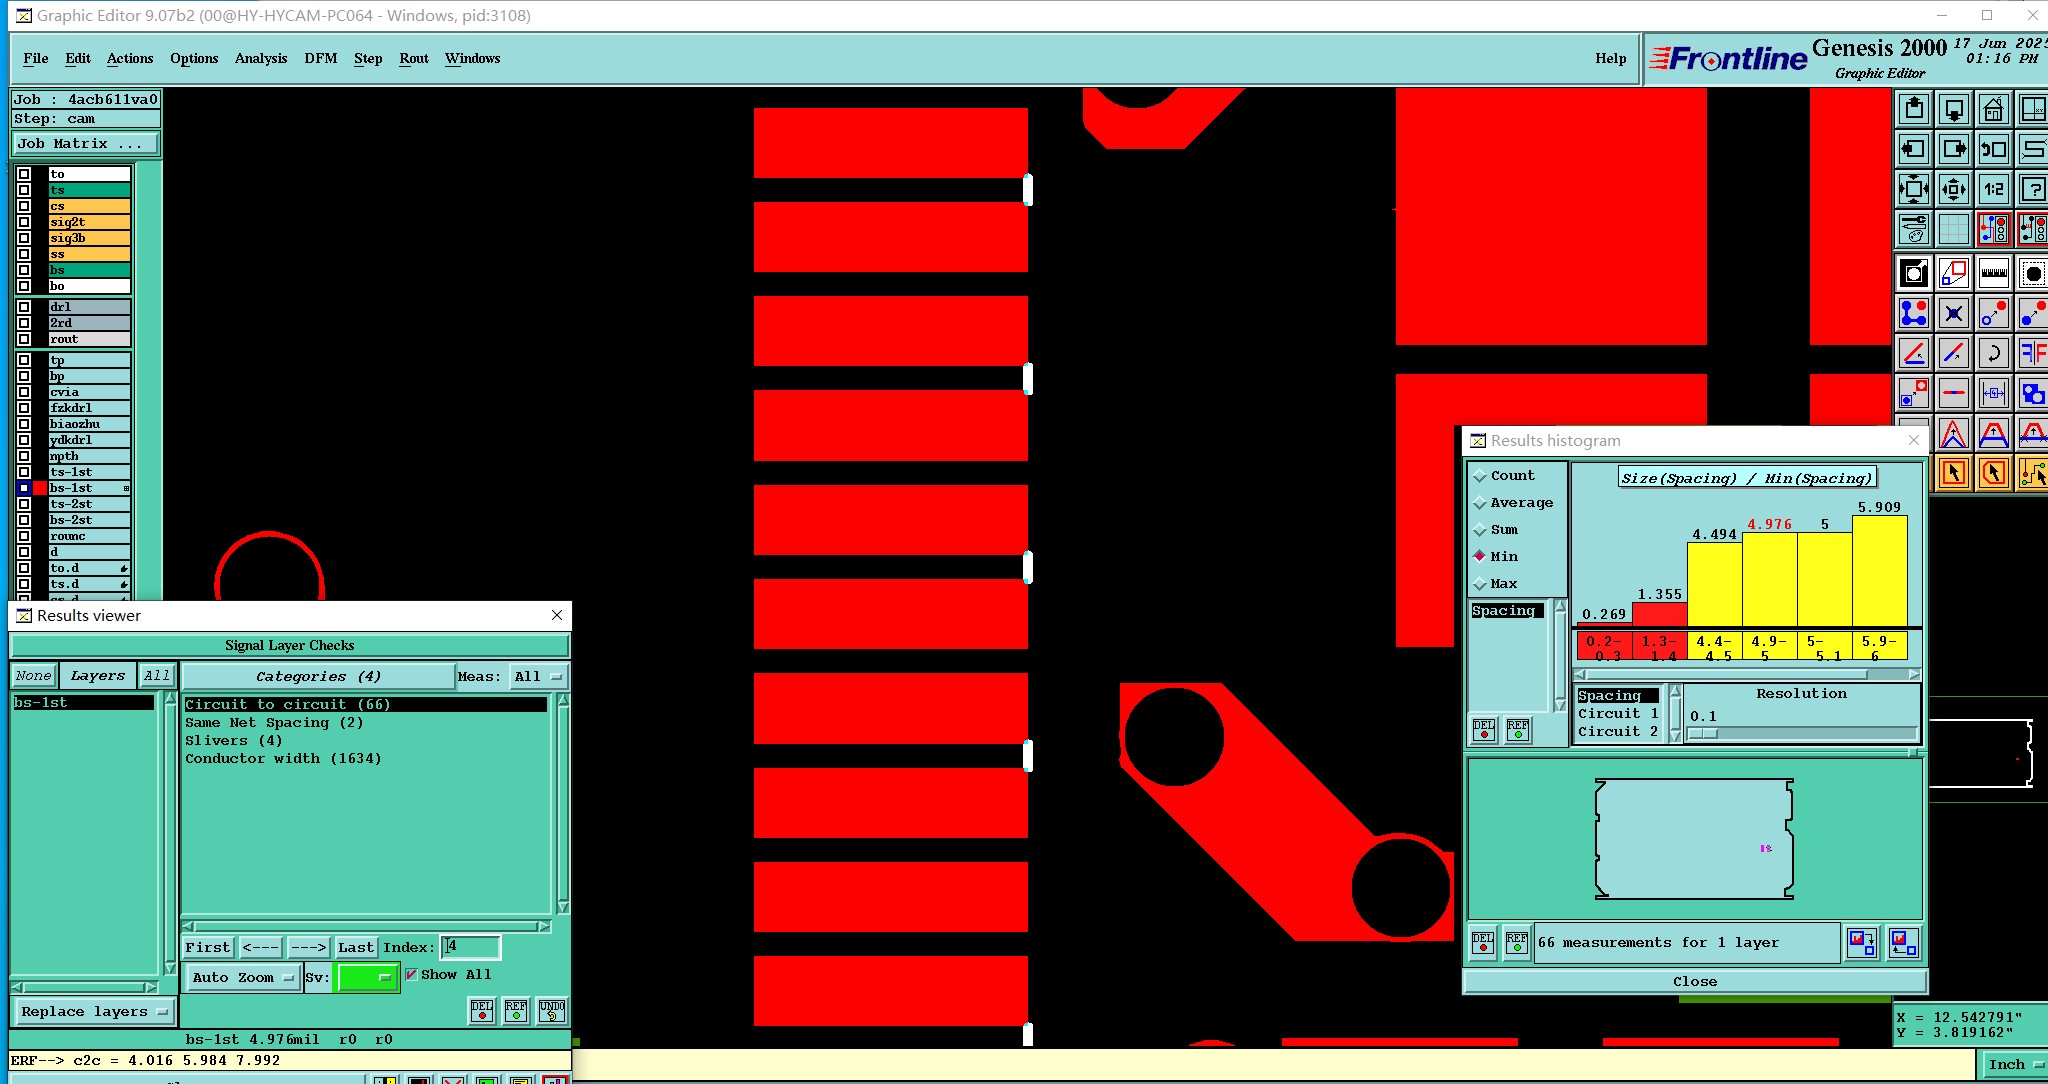Screen dimensions: 2048x1084
Task: Toggle visibility box of layer ts
Action: click(24, 190)
